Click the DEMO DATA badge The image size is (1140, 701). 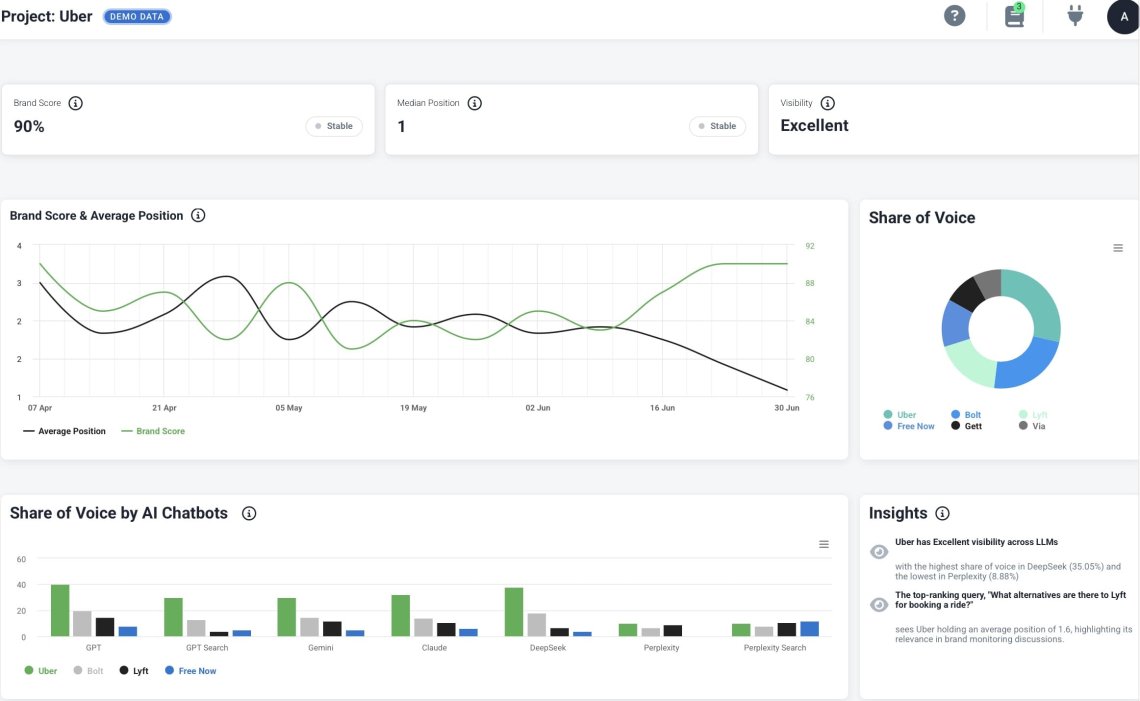[x=137, y=16]
